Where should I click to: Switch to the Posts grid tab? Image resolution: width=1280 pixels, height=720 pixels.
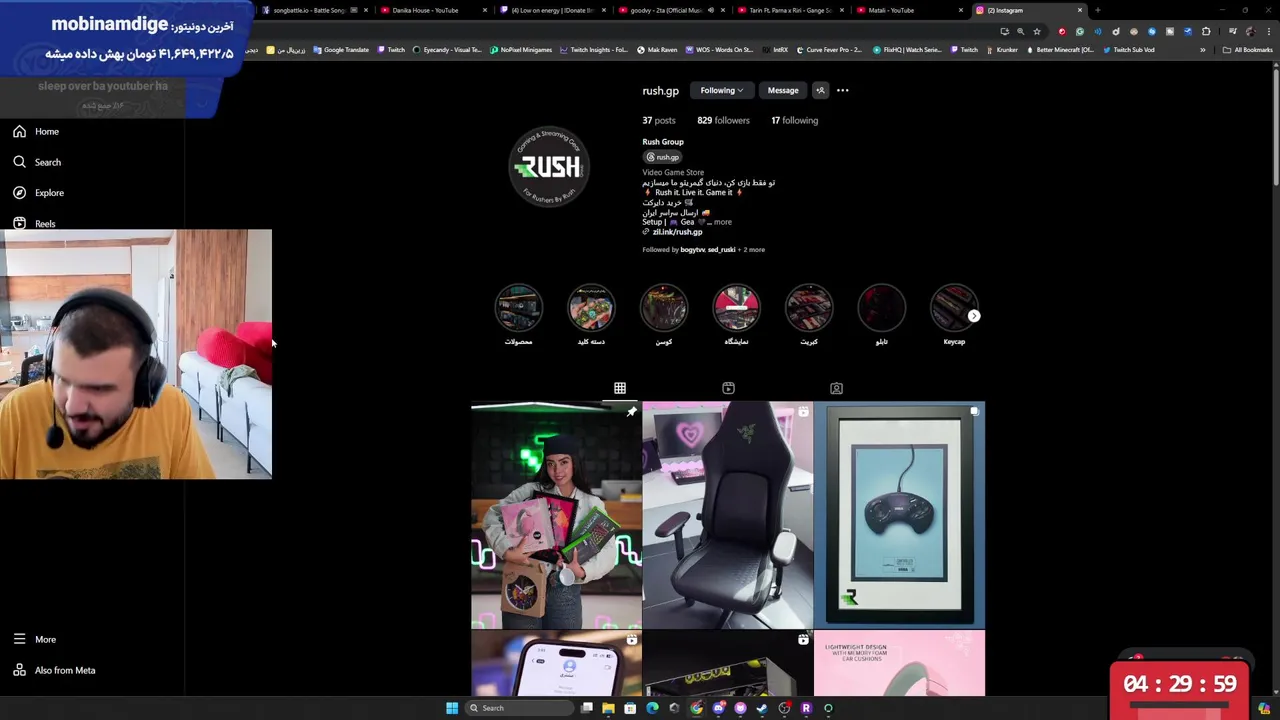(620, 388)
